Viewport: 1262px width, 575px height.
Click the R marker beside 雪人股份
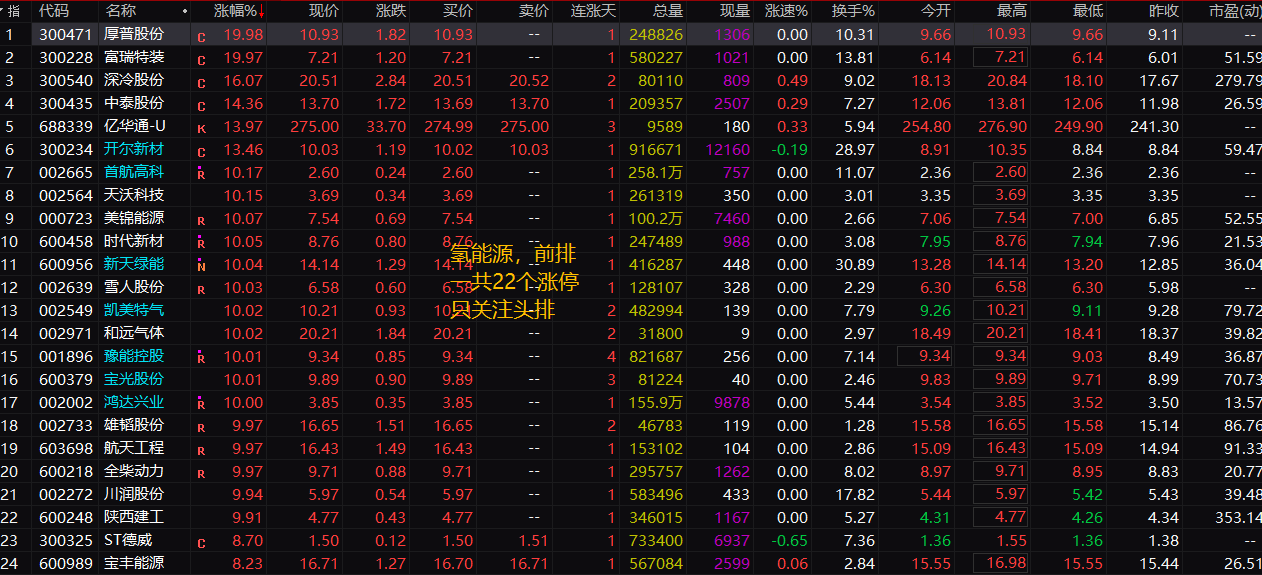pyautogui.click(x=201, y=290)
